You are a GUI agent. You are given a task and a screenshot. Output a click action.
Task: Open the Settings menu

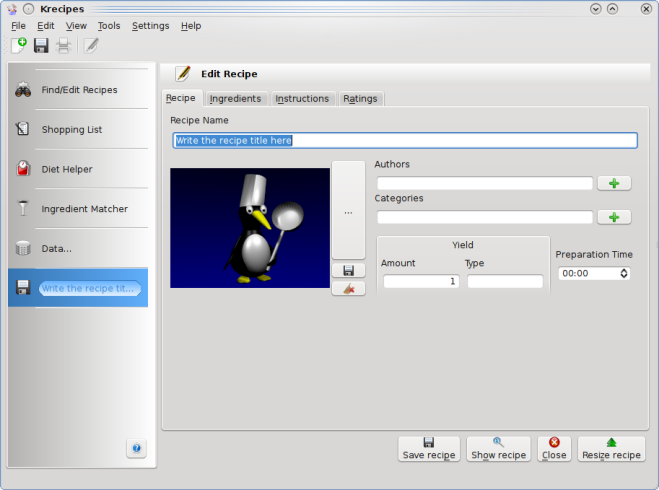pyautogui.click(x=150, y=26)
